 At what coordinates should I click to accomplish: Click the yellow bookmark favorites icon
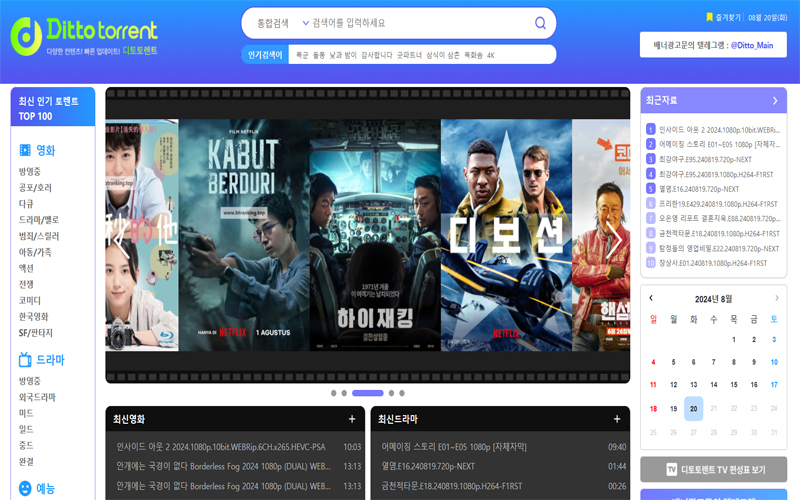[709, 17]
